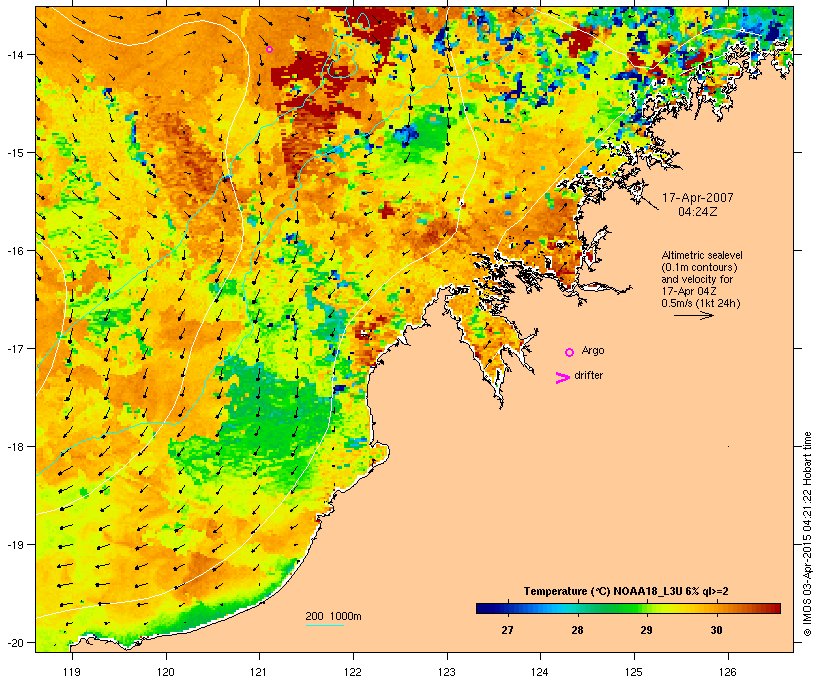The width and height of the screenshot is (820, 680).
Task: Click the vertical IMOS copyright timestamp text
Action: (x=807, y=534)
